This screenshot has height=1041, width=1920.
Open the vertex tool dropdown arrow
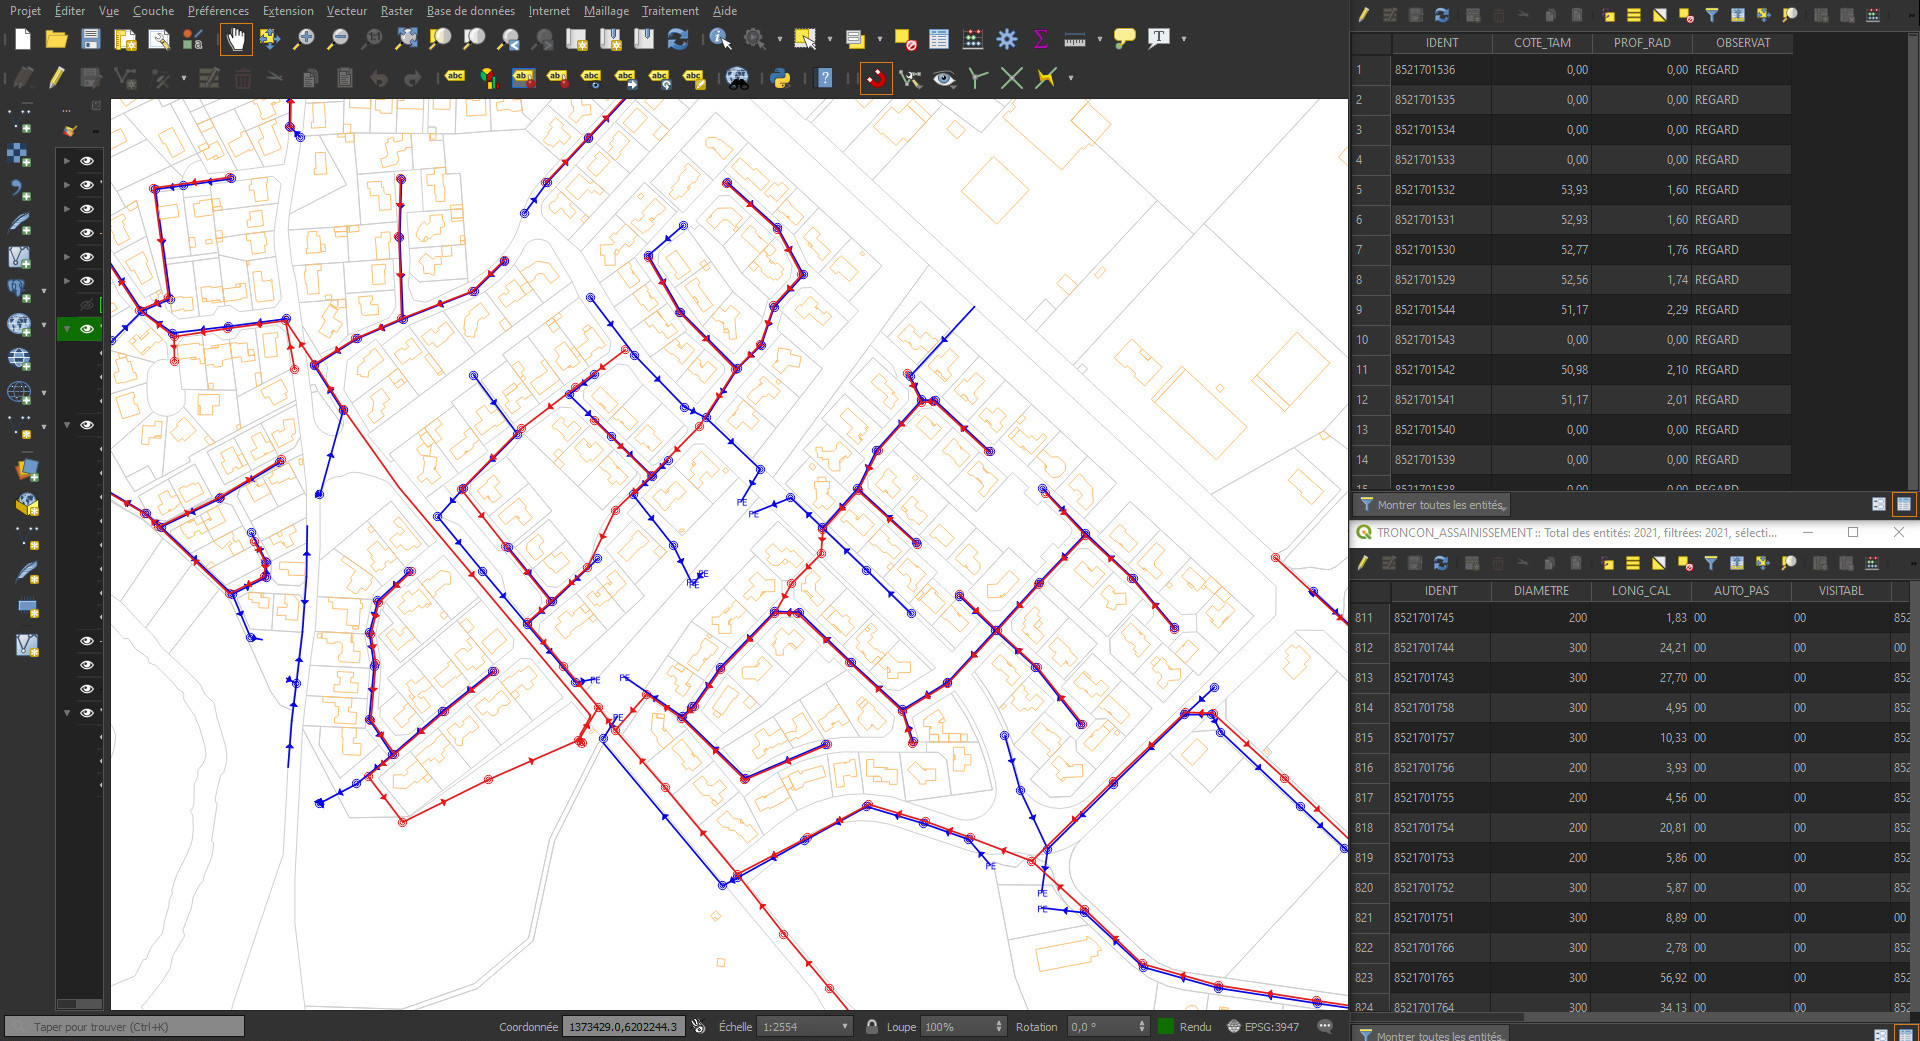184,78
